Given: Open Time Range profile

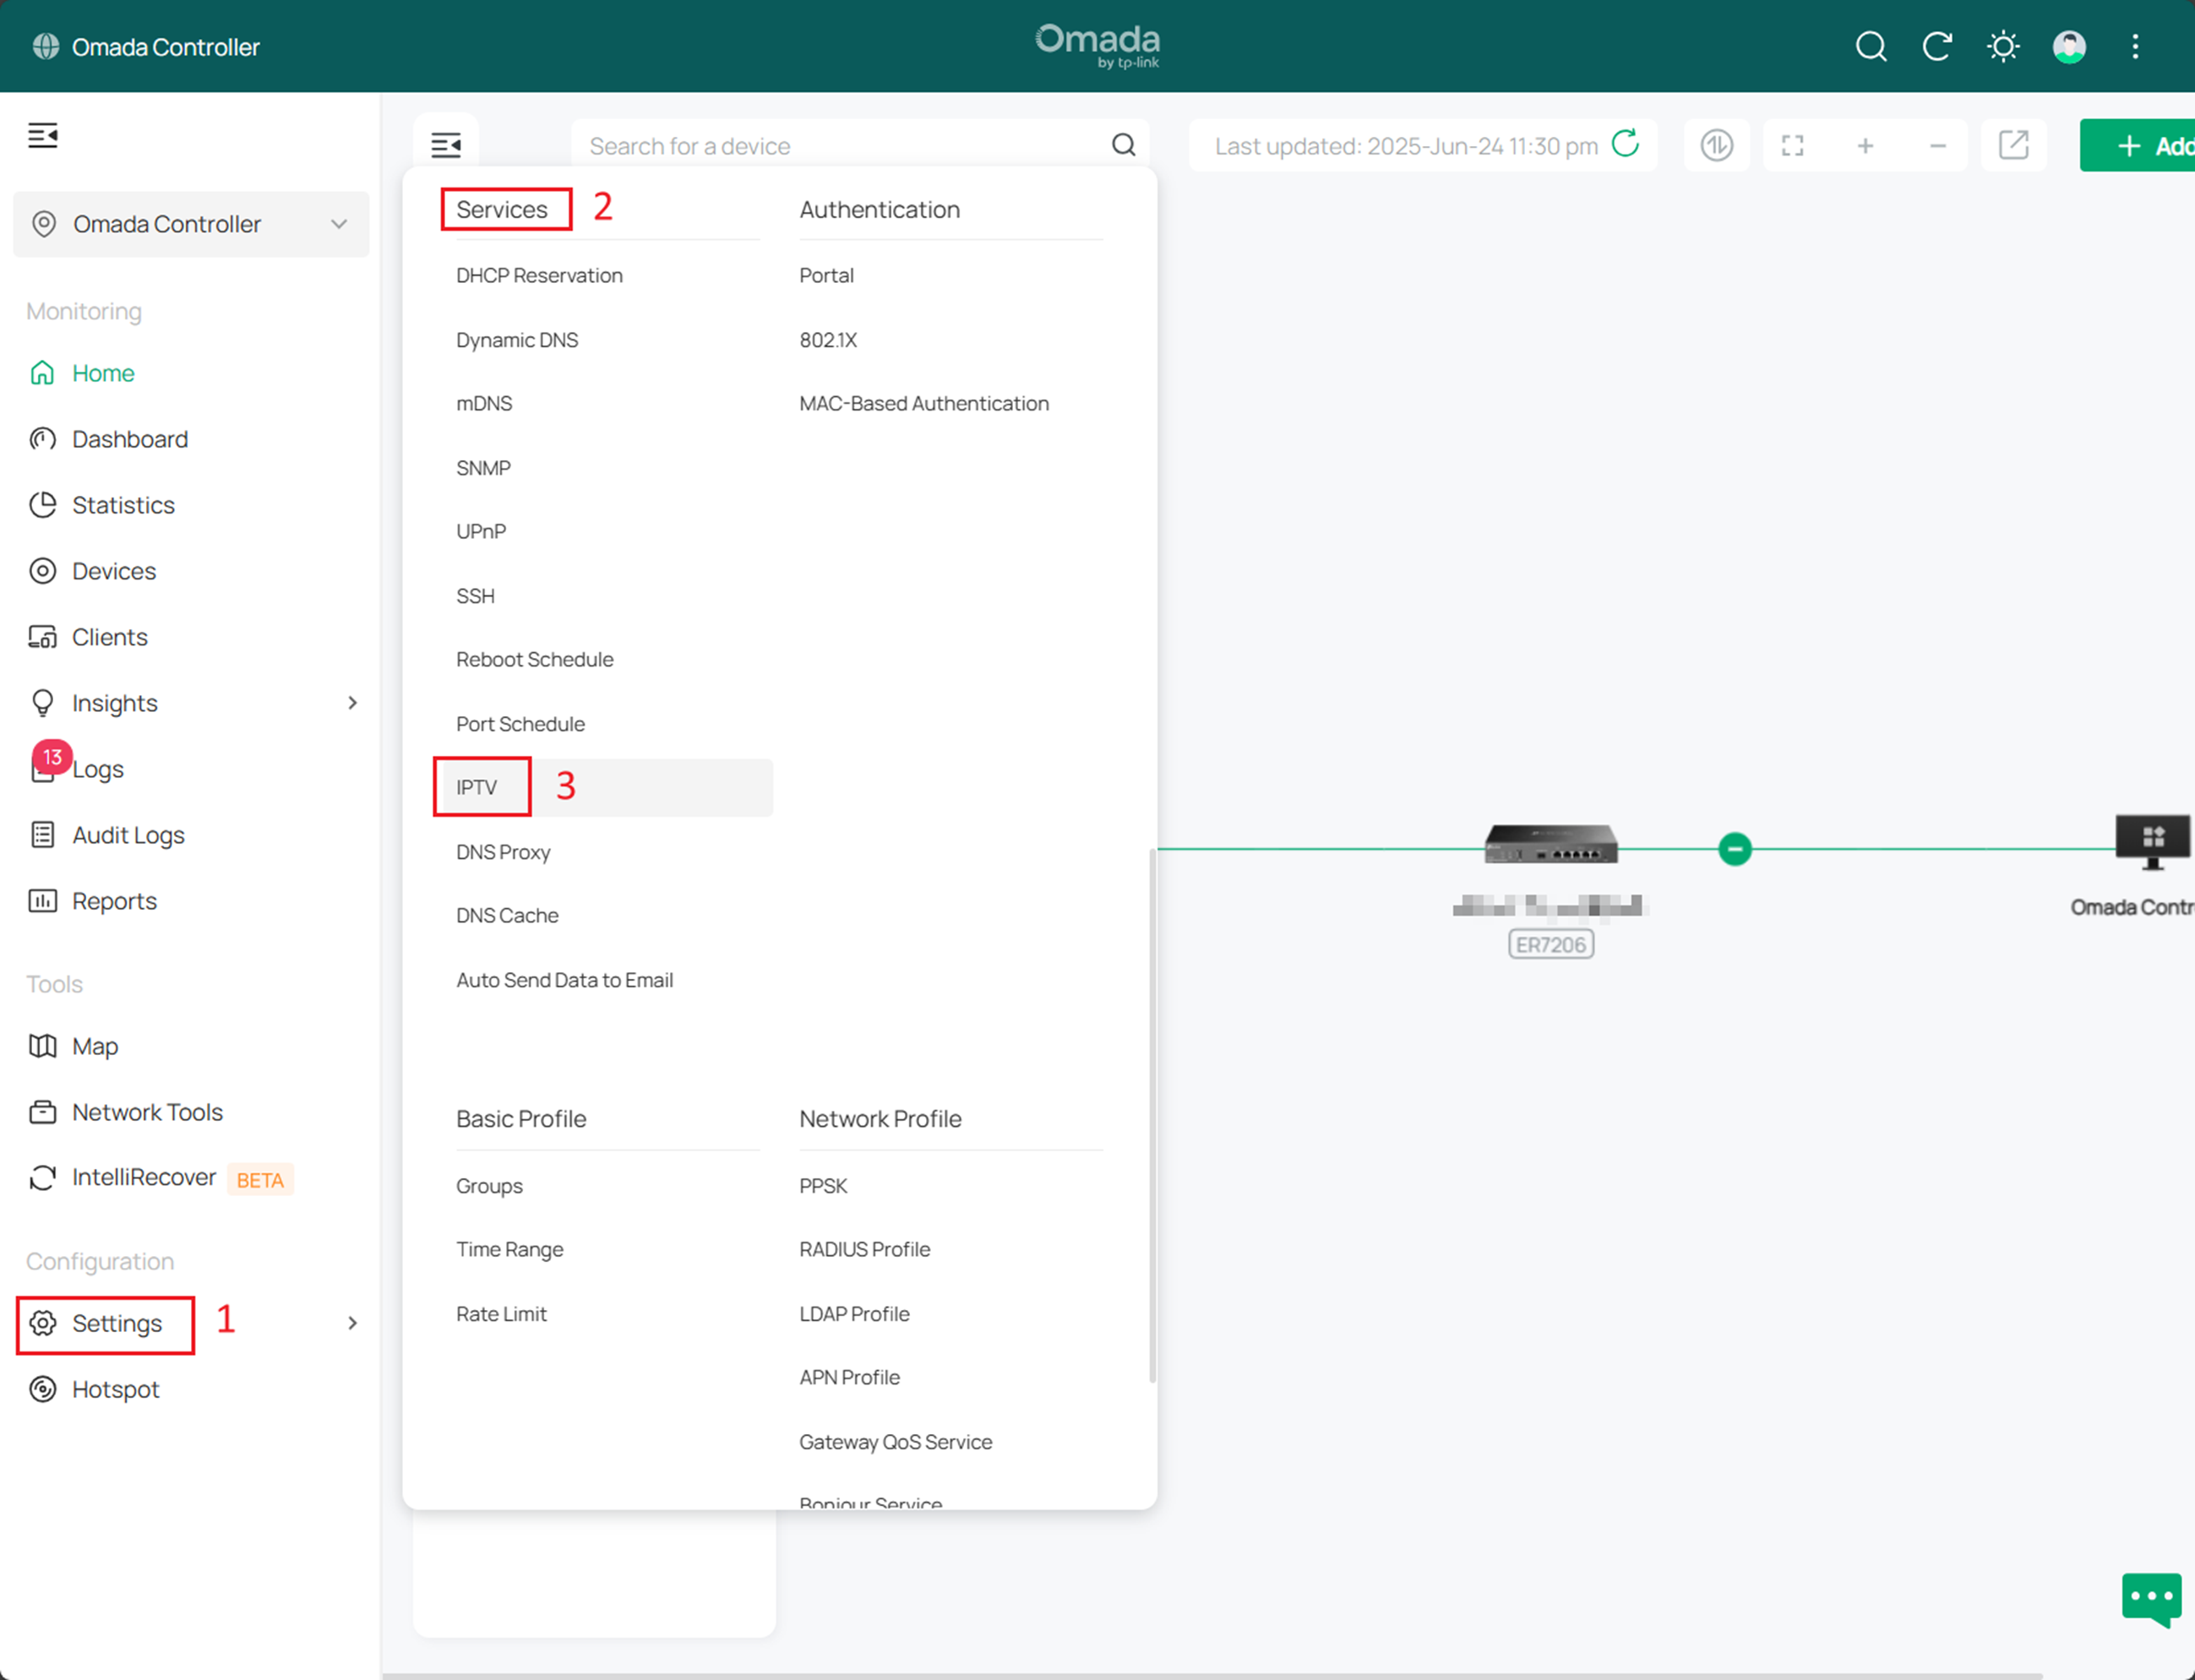Looking at the screenshot, I should [509, 1249].
